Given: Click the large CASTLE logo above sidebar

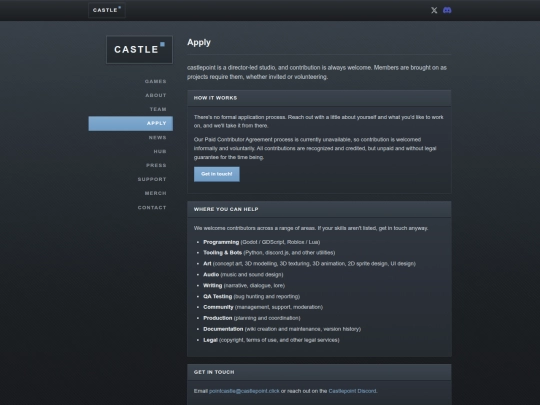Looking at the screenshot, I should tap(139, 50).
